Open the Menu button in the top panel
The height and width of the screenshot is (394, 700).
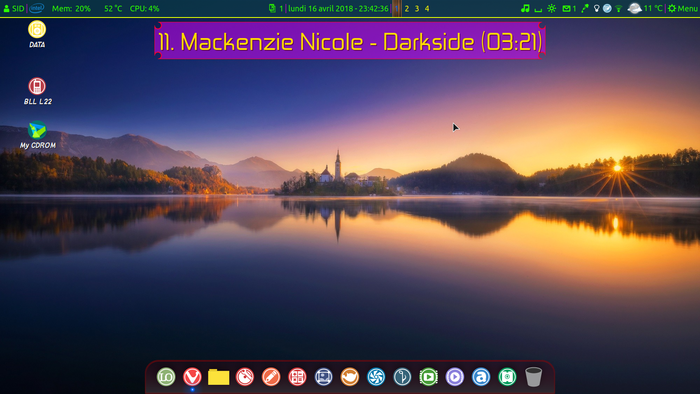(683, 8)
